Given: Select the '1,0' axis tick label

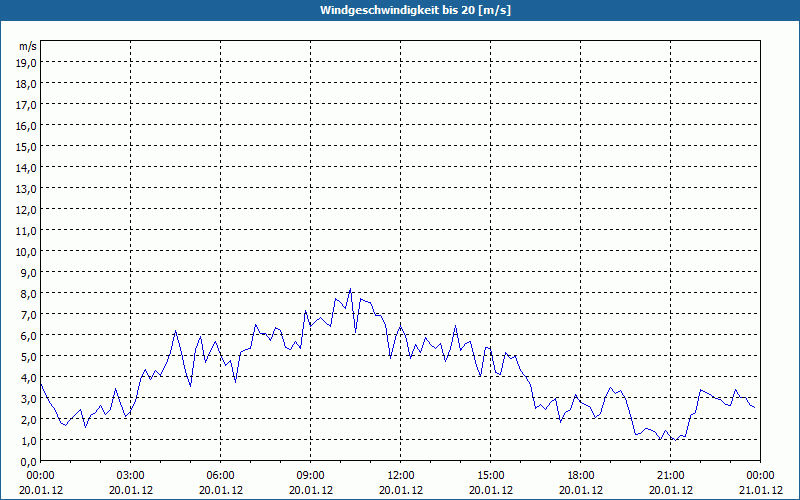Looking at the screenshot, I should coord(29,441).
